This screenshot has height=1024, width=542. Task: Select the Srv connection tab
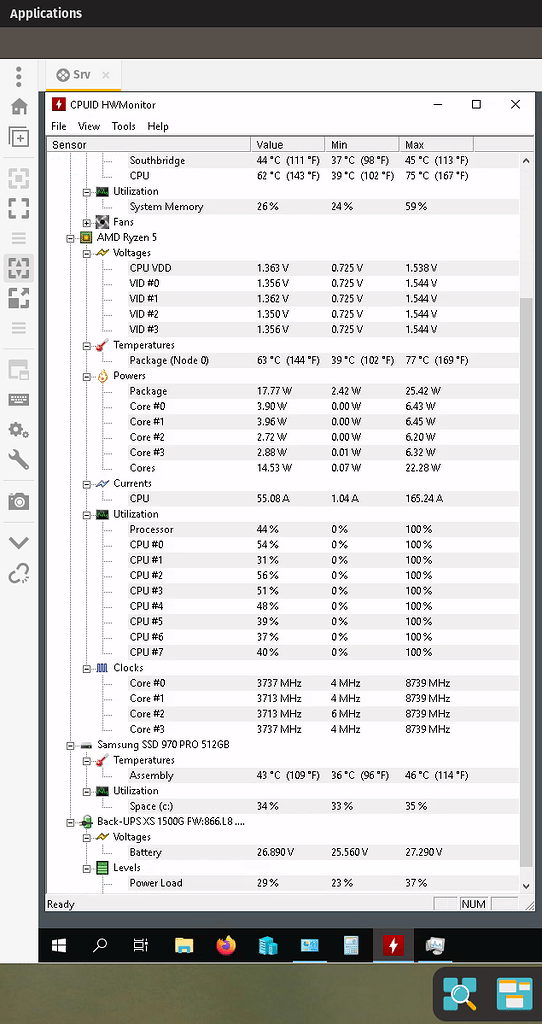tap(83, 74)
